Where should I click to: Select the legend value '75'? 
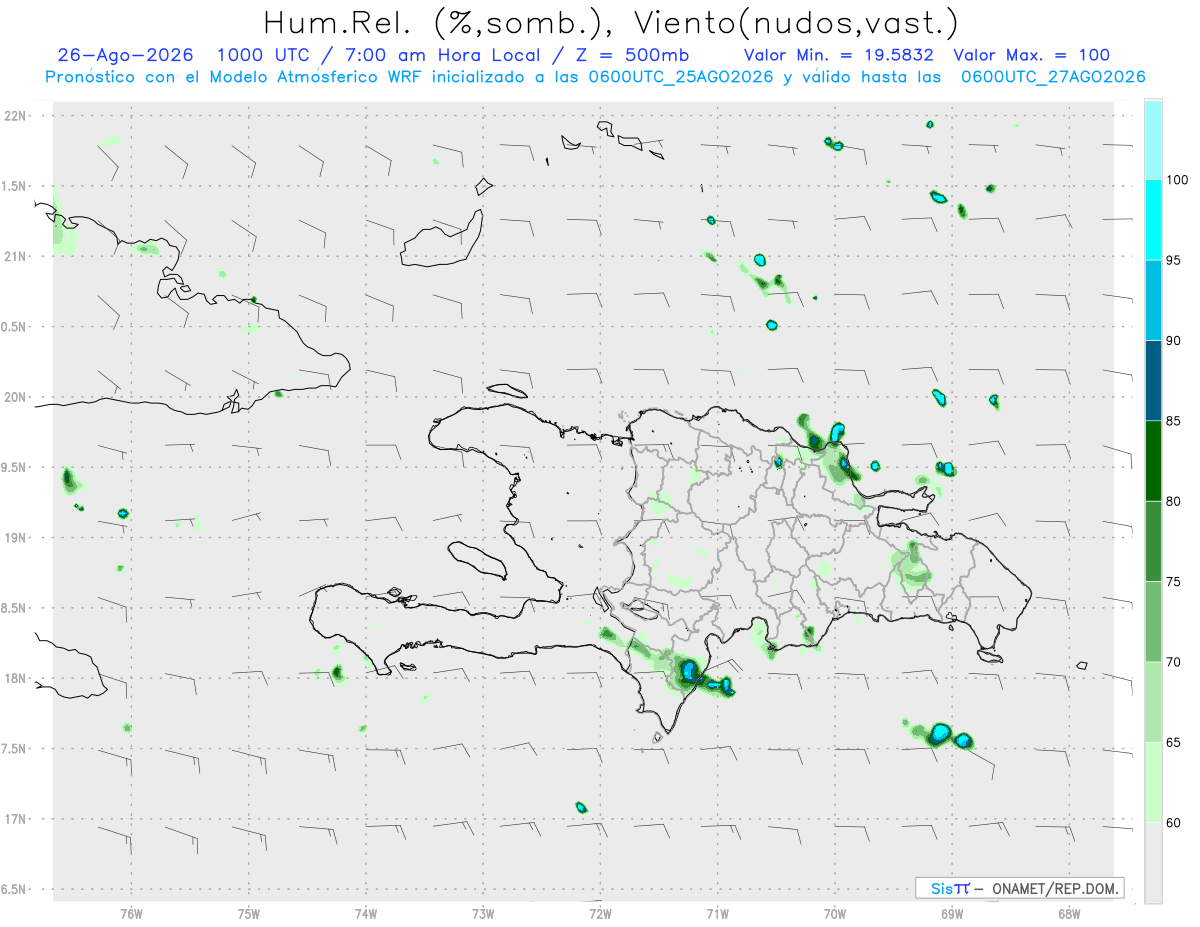(1174, 582)
